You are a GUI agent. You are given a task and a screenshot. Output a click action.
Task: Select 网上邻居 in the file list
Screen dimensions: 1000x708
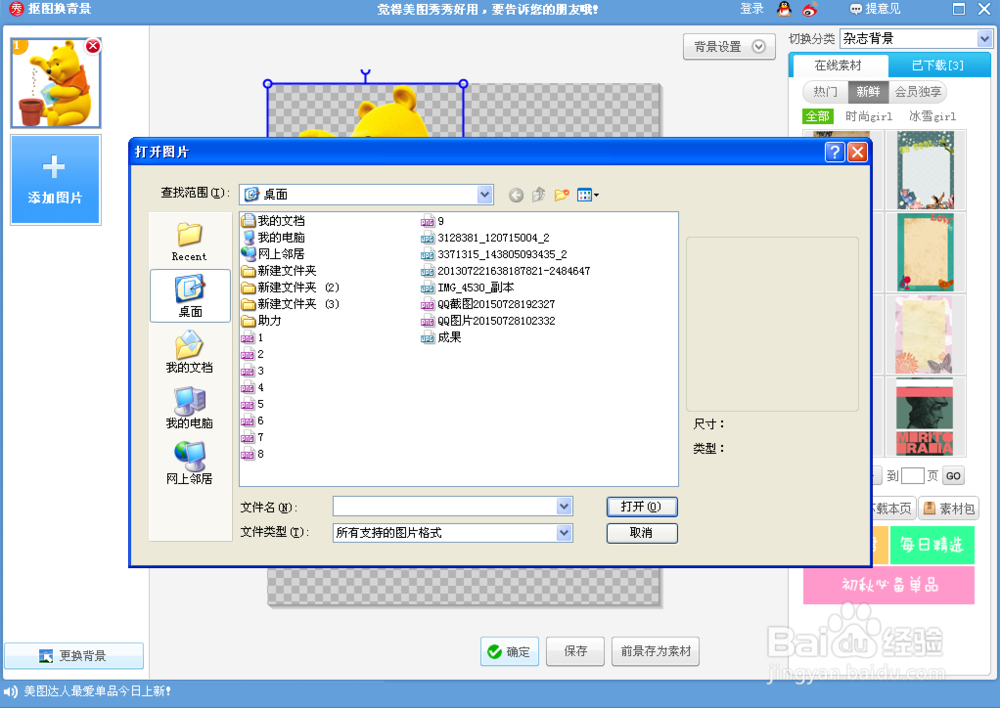pos(273,254)
